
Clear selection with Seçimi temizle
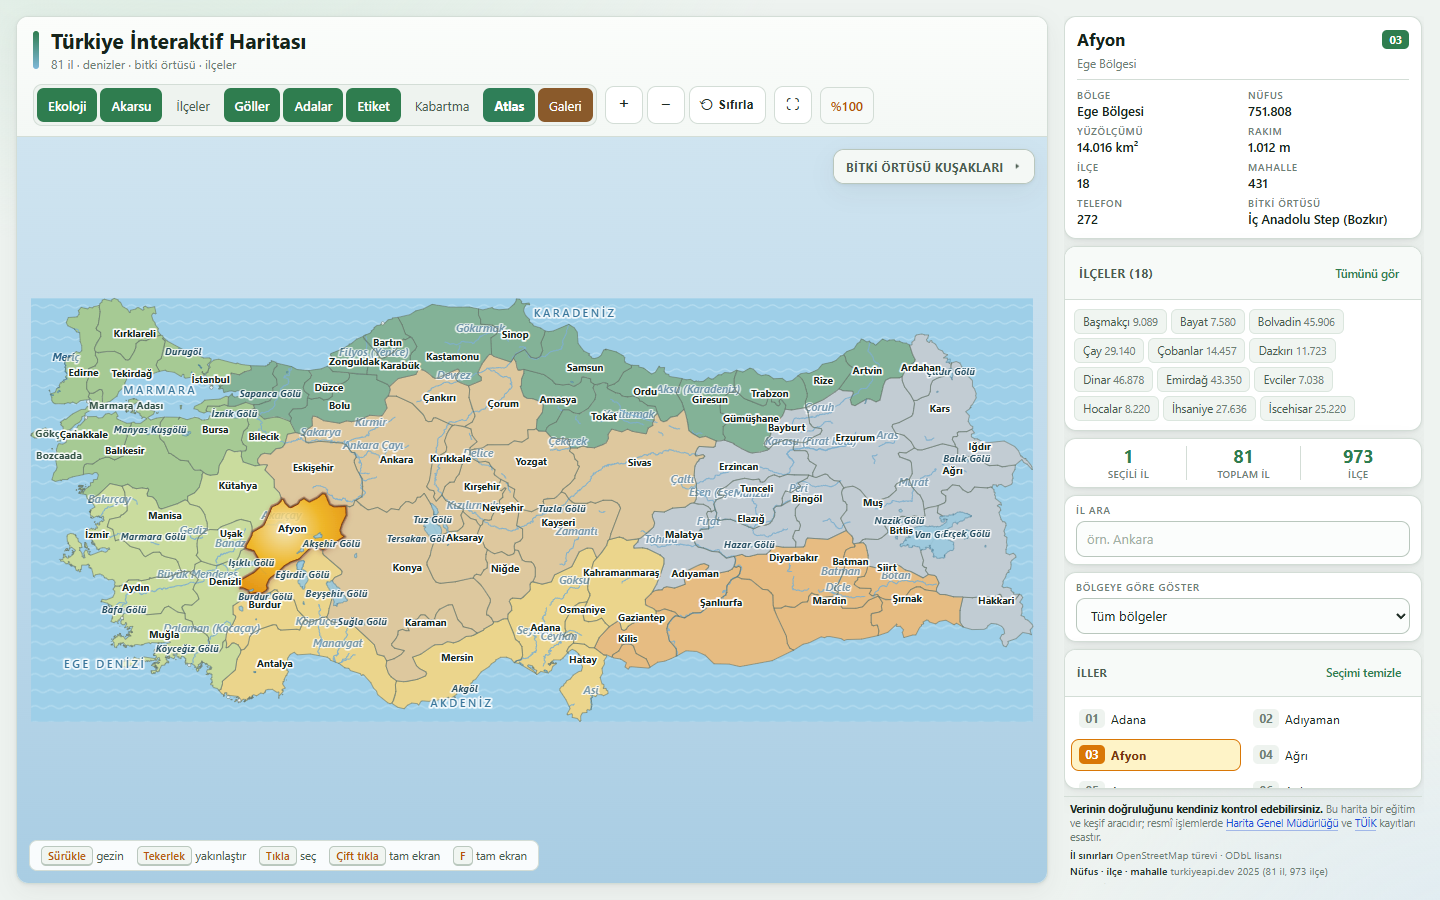tap(1364, 673)
